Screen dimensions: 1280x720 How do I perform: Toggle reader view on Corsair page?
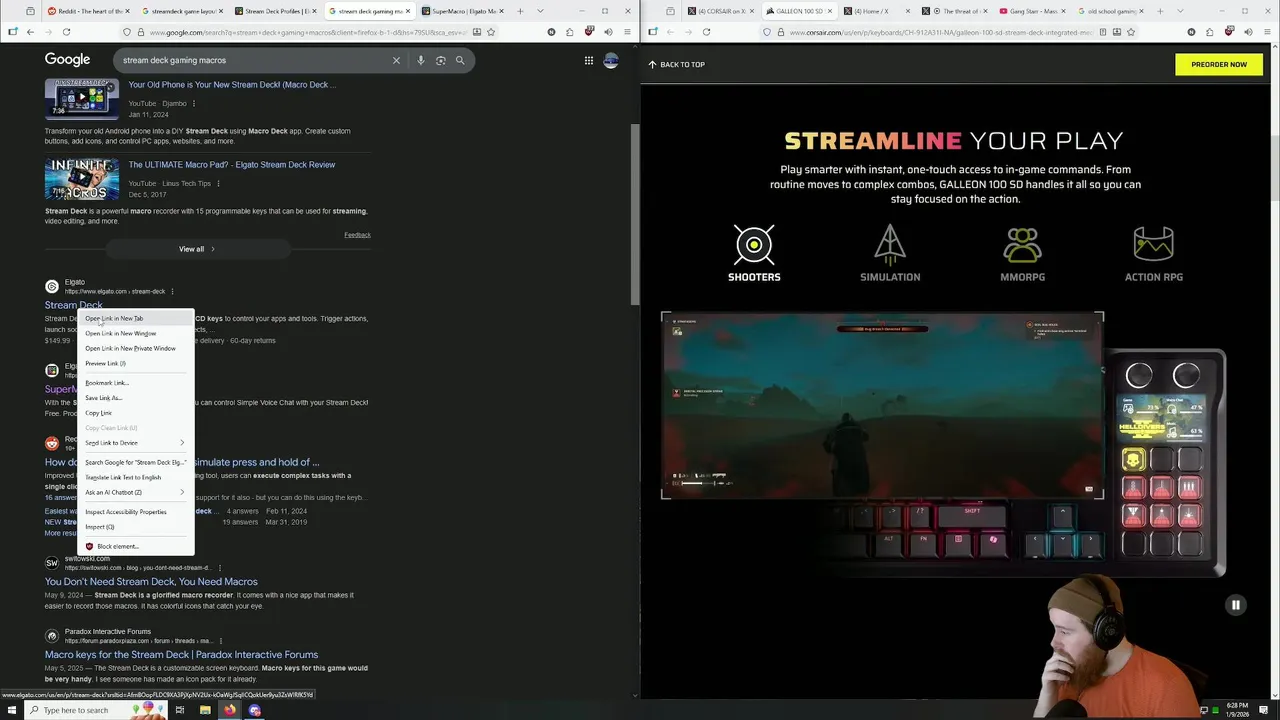[x=1103, y=32]
